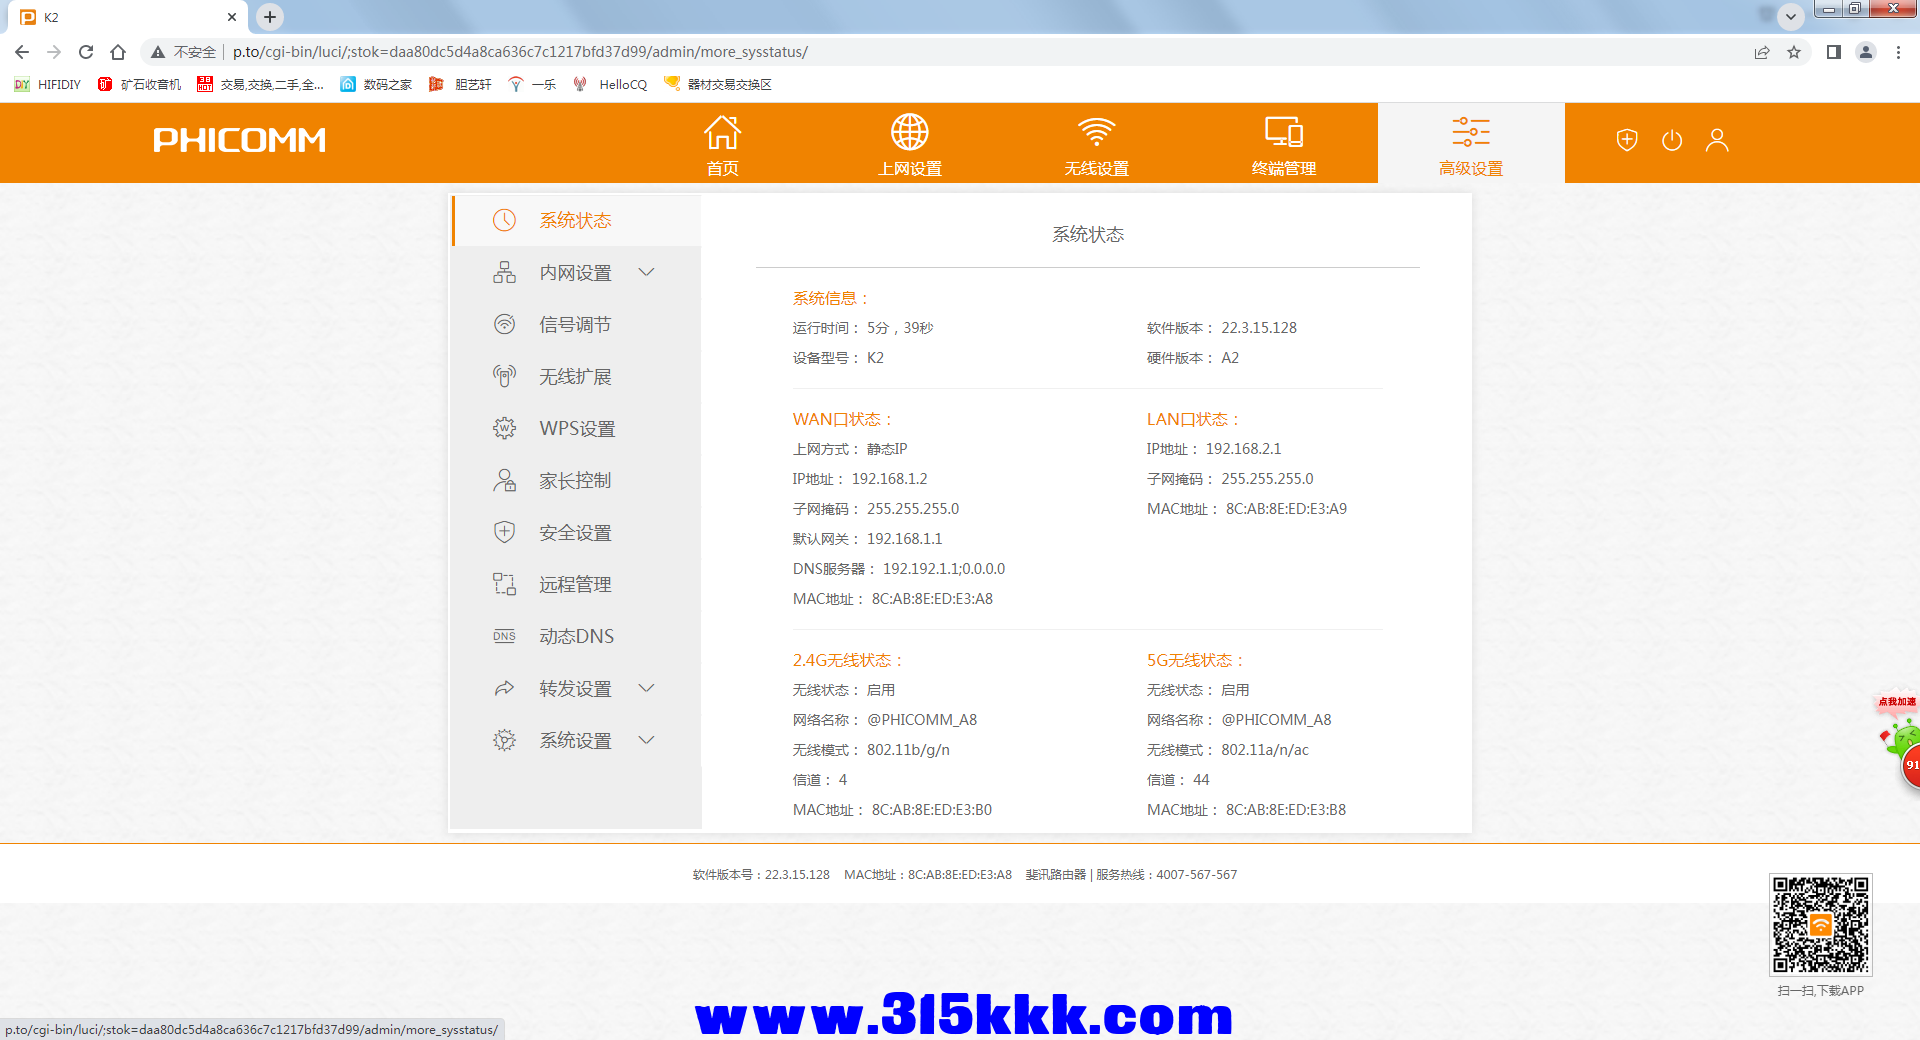Click the 信号调节 signal icon

[505, 324]
